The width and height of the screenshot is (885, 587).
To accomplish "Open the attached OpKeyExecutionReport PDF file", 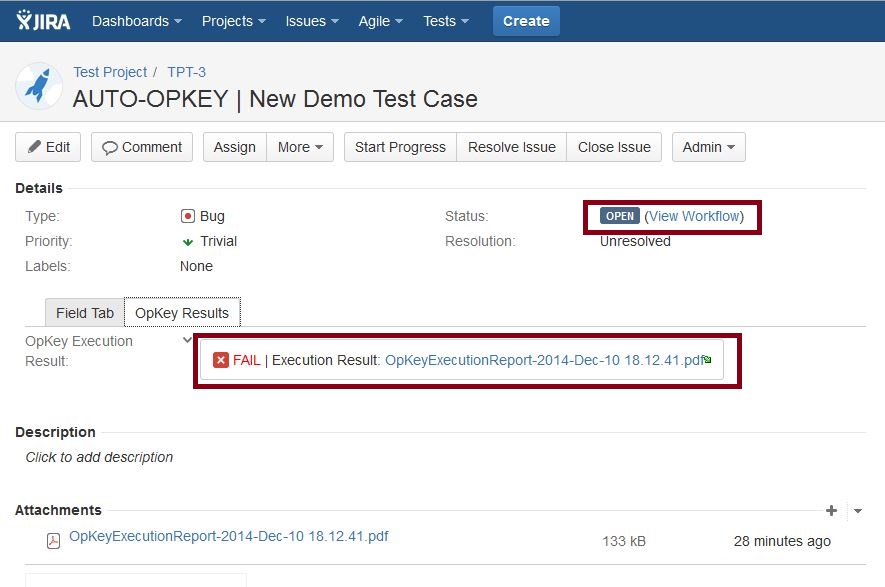I will pos(229,536).
